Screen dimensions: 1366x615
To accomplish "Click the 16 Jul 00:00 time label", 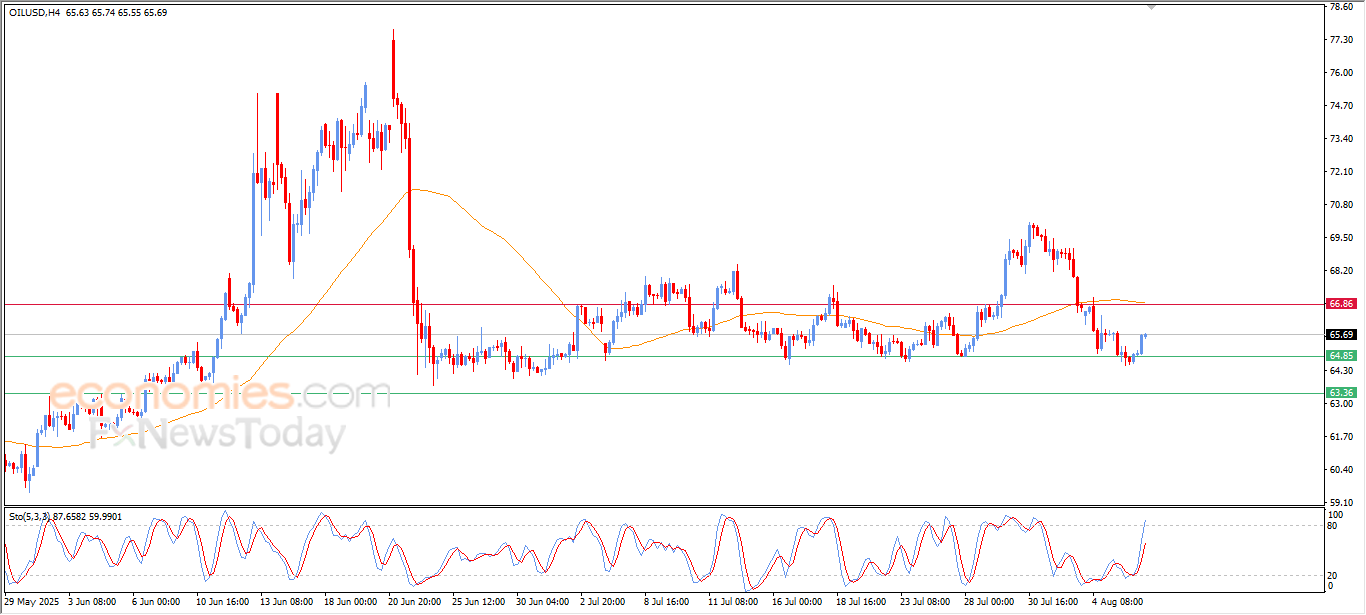I will point(799,603).
